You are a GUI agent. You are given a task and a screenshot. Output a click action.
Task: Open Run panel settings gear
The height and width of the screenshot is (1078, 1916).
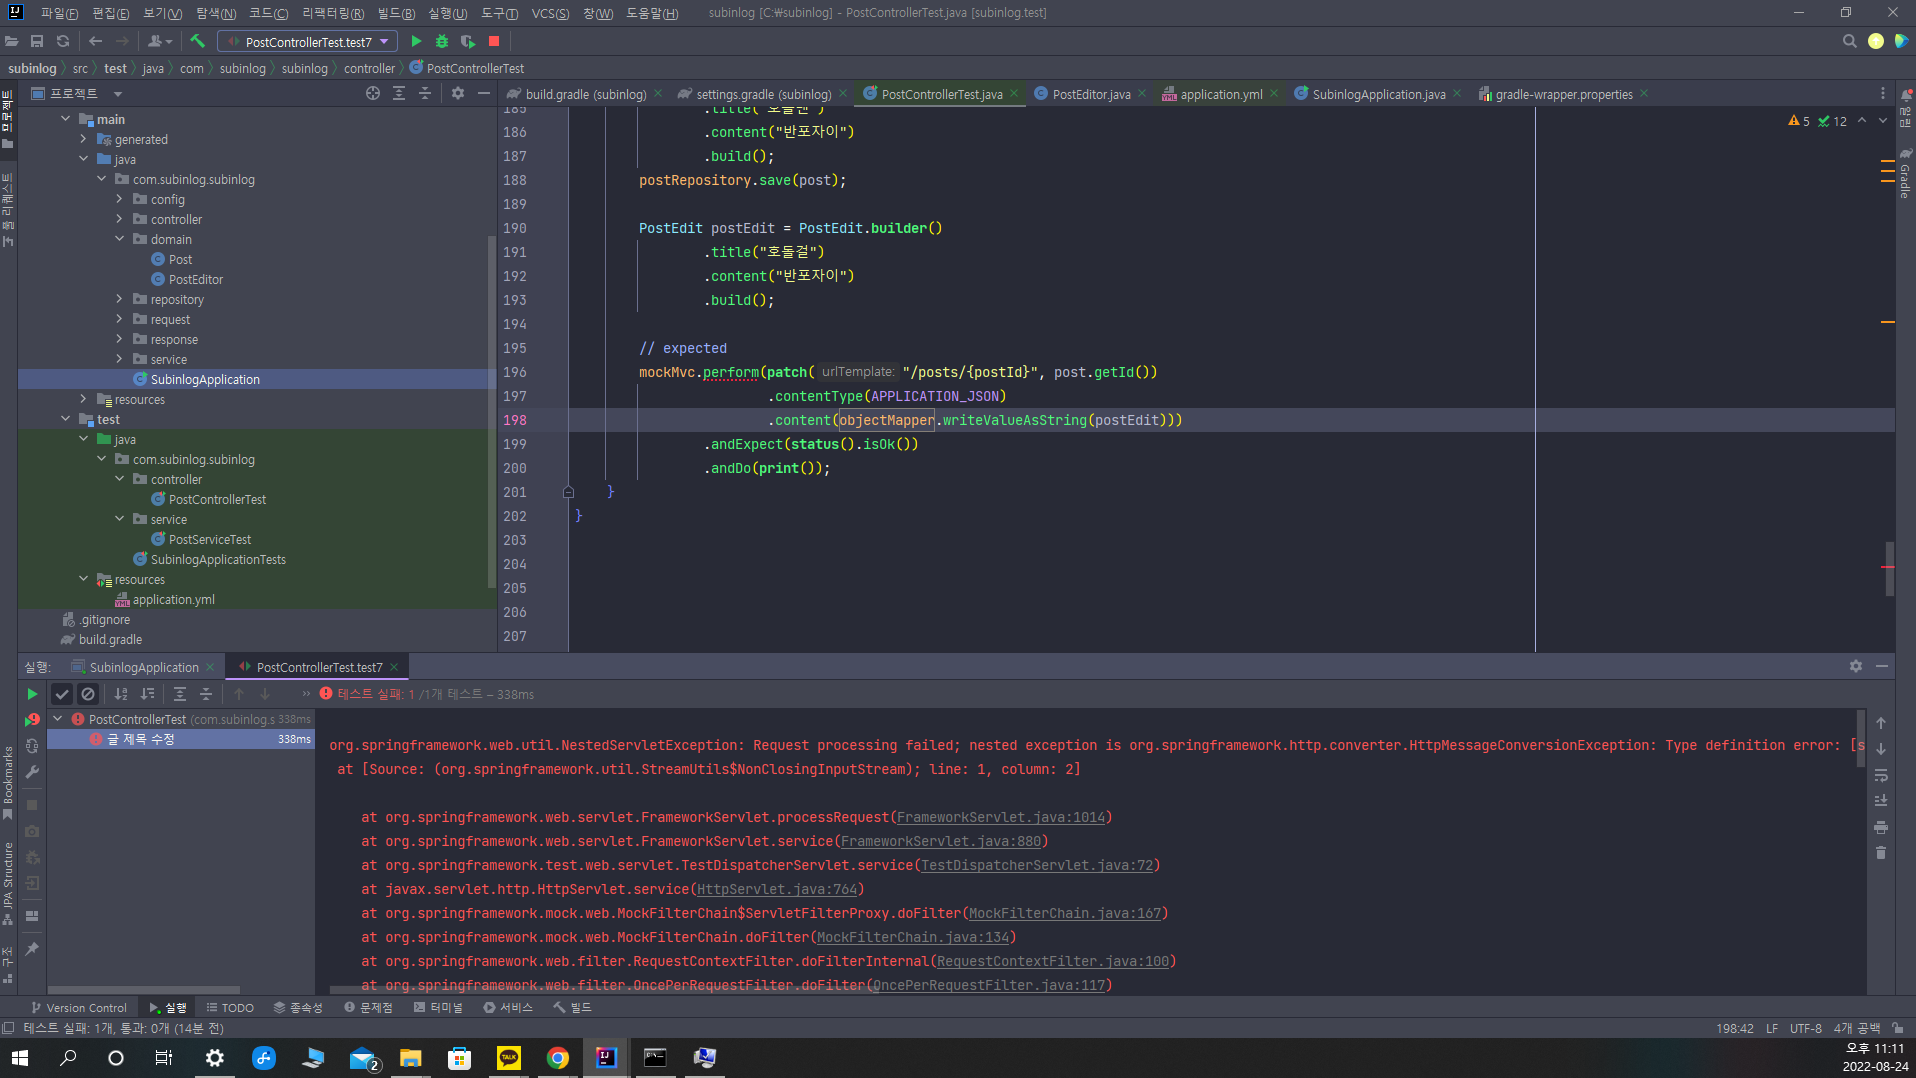[1856, 666]
